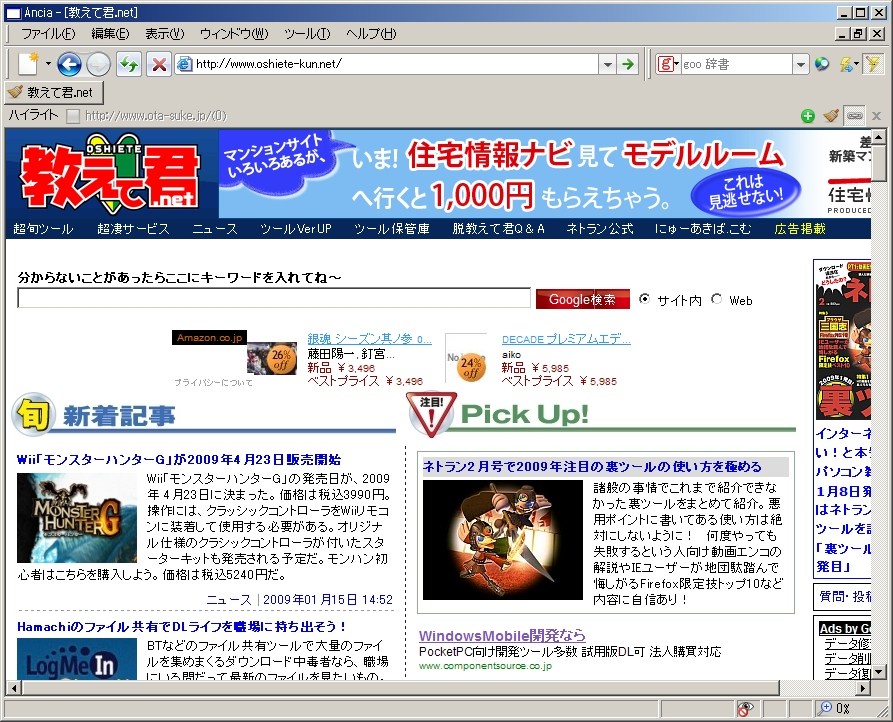The height and width of the screenshot is (722, 893).
Task: Click the globe magnifier search icon
Action: 821,64
